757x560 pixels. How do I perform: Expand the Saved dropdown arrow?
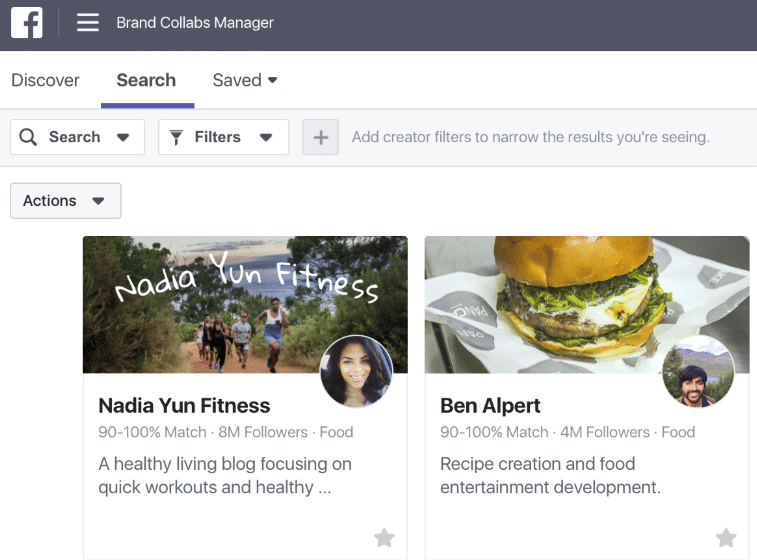(272, 80)
